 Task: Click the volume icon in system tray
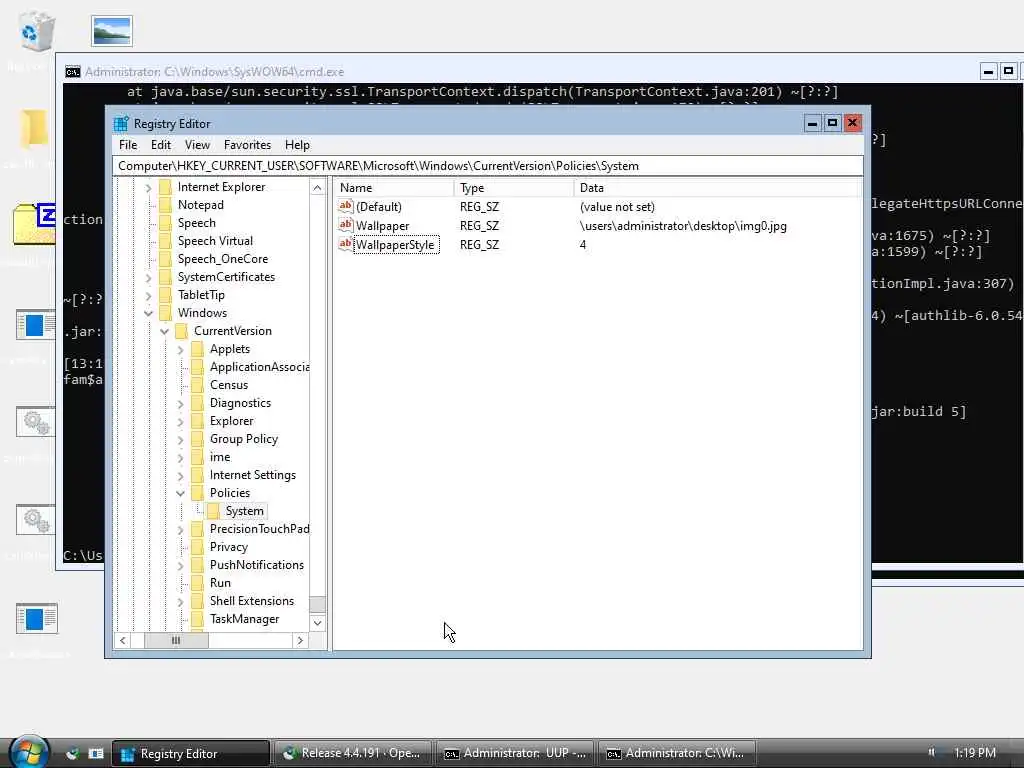click(932, 752)
